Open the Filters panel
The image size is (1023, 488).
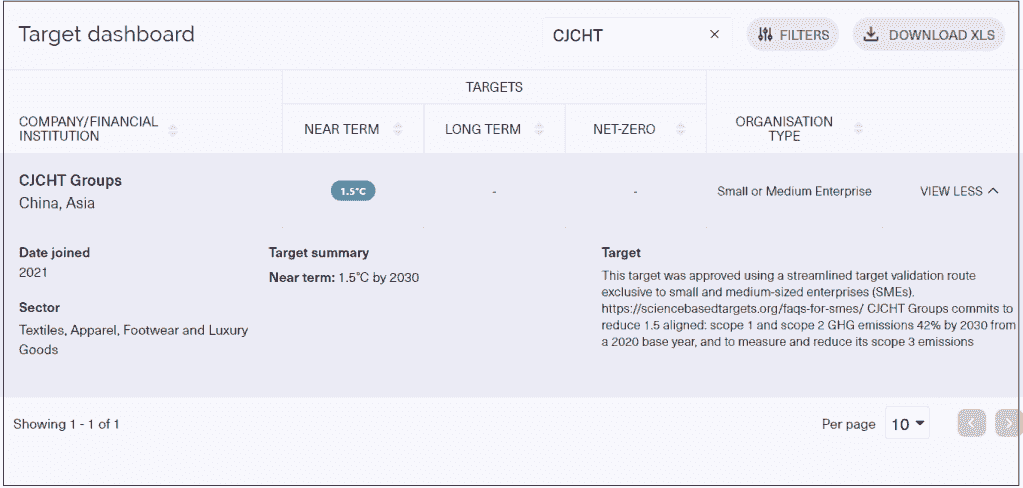(793, 35)
